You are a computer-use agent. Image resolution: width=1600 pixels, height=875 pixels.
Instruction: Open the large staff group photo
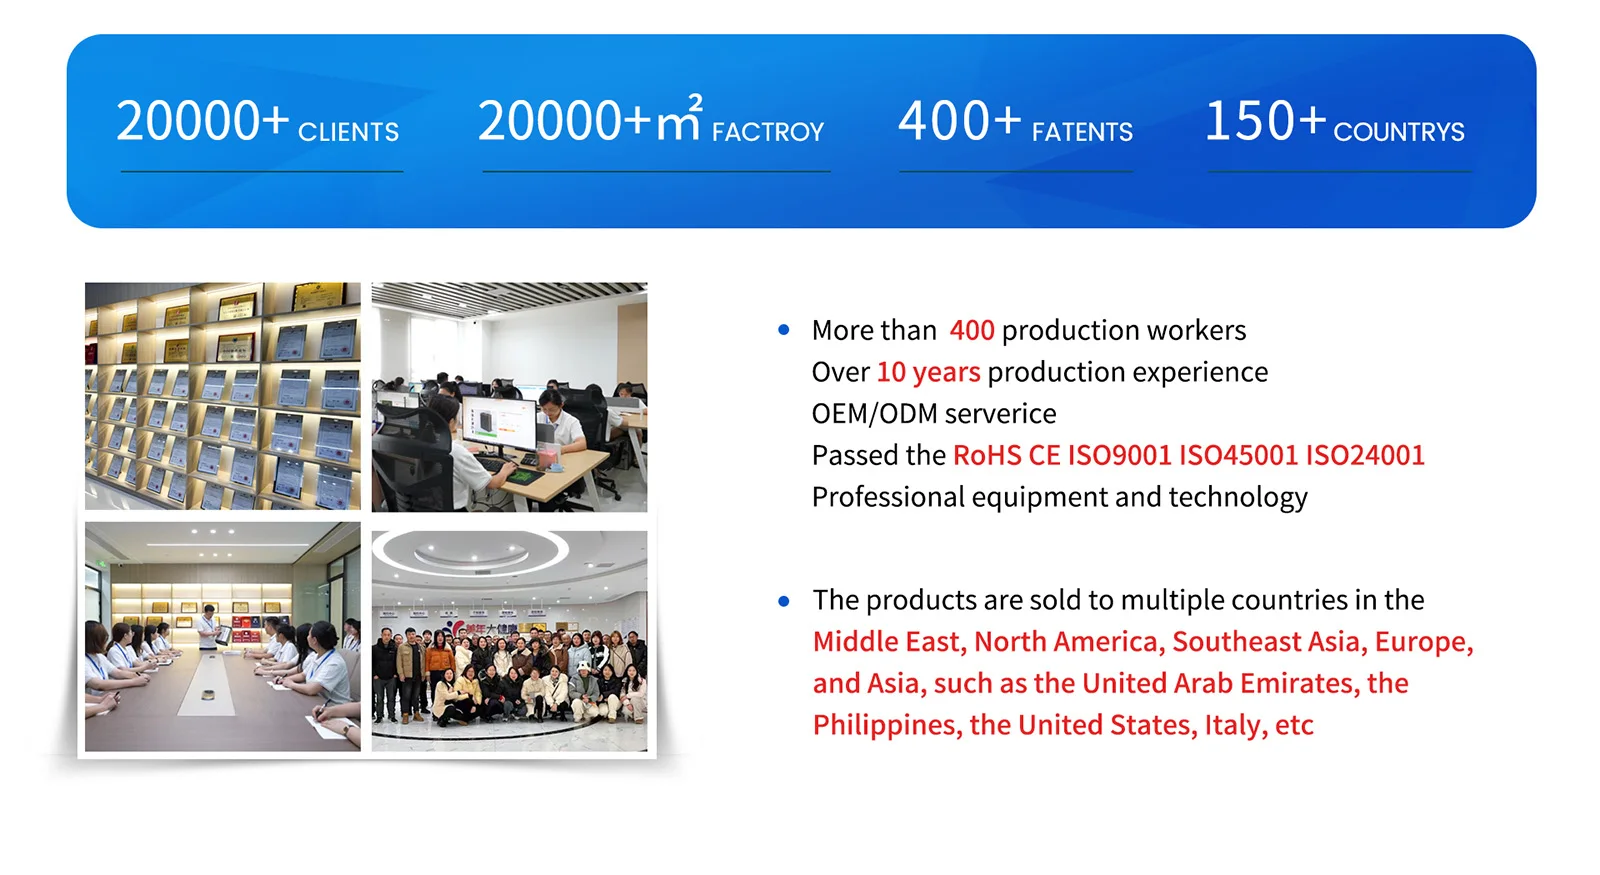click(x=509, y=640)
